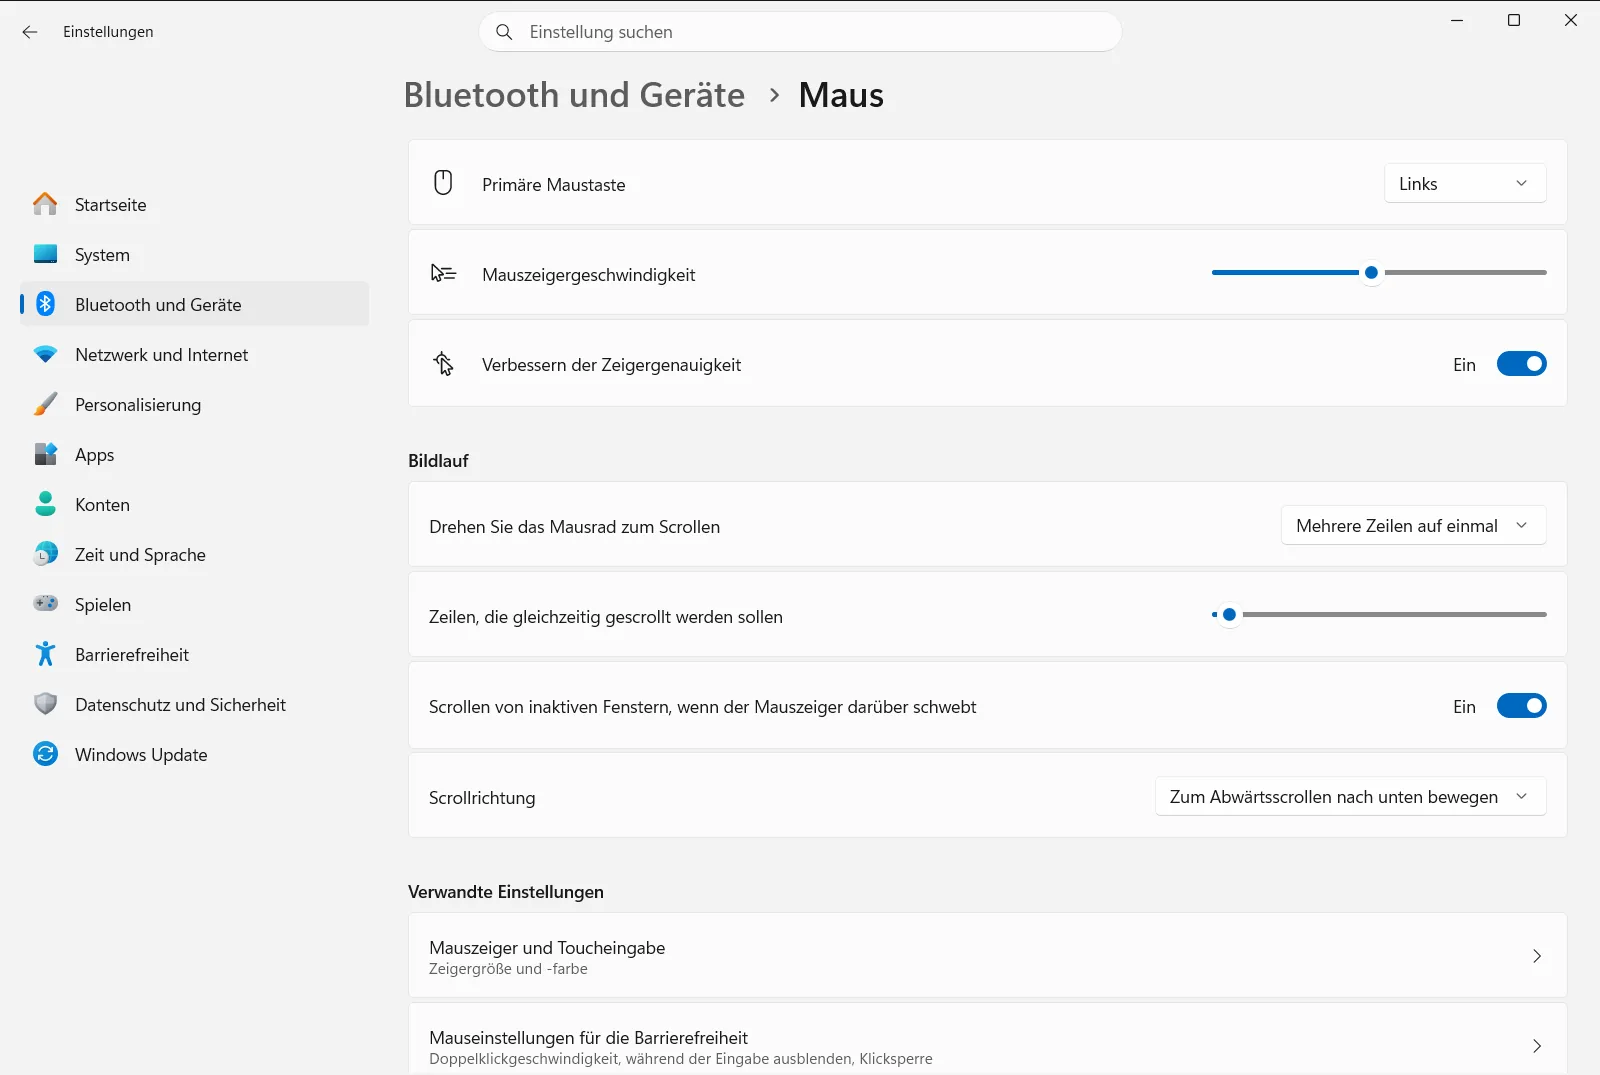Click the search magnifier icon
Viewport: 1600px width, 1075px height.
(x=505, y=32)
